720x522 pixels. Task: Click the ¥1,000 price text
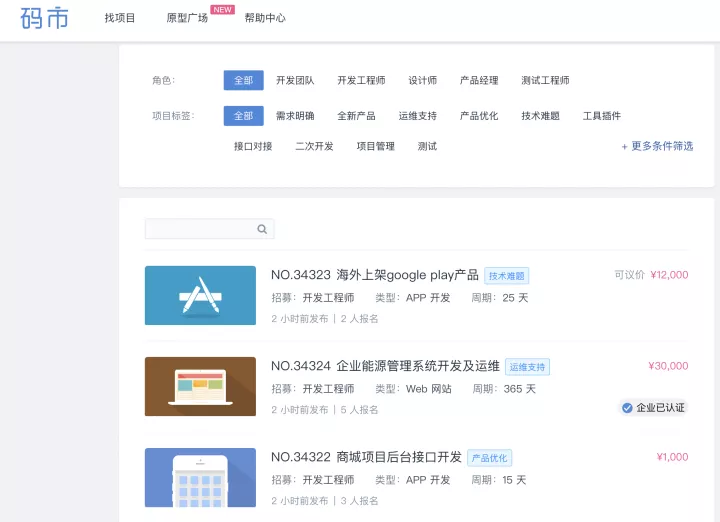[672, 457]
